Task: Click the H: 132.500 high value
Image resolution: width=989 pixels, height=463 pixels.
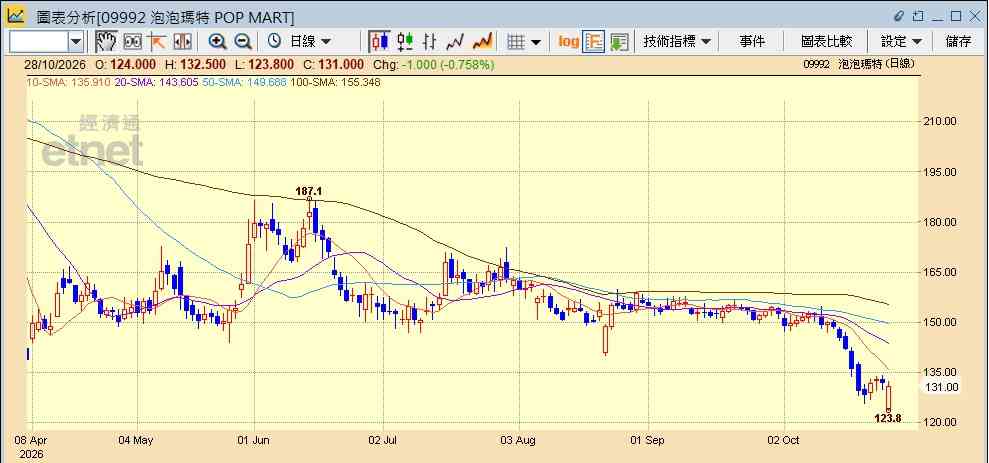Action: (x=196, y=64)
